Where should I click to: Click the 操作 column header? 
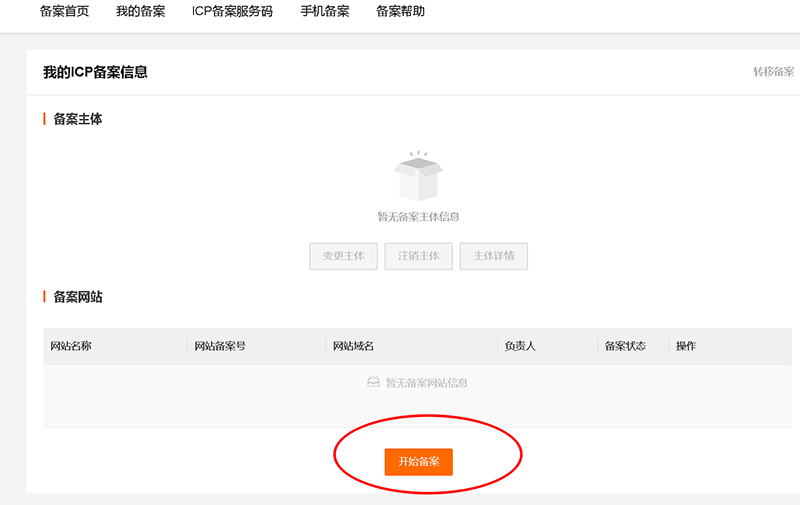click(686, 346)
